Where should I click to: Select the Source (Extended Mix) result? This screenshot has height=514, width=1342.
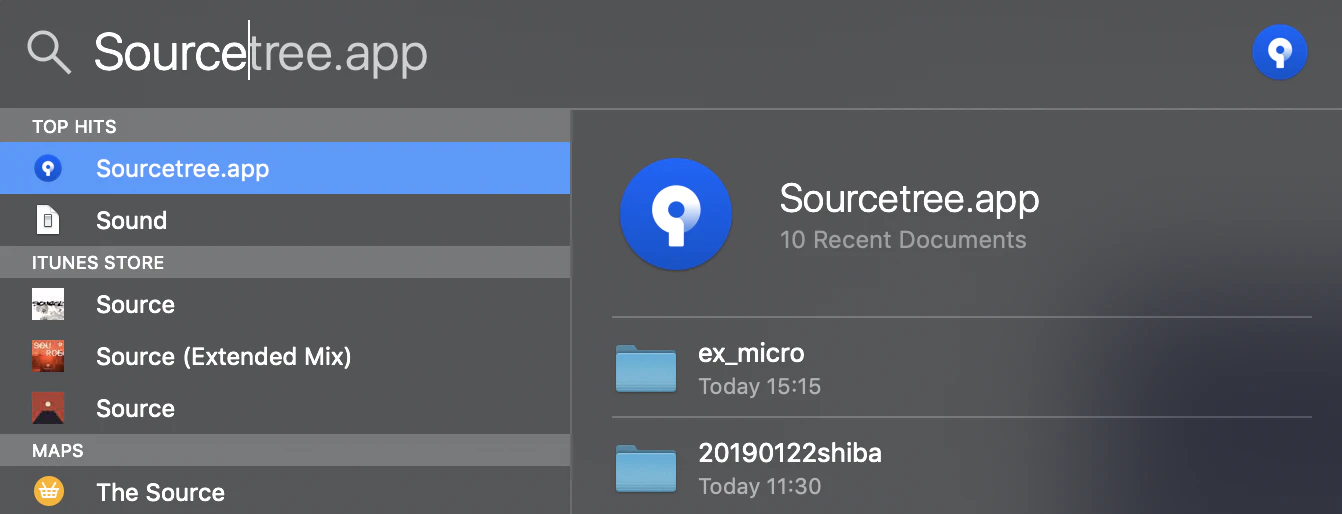(285, 356)
